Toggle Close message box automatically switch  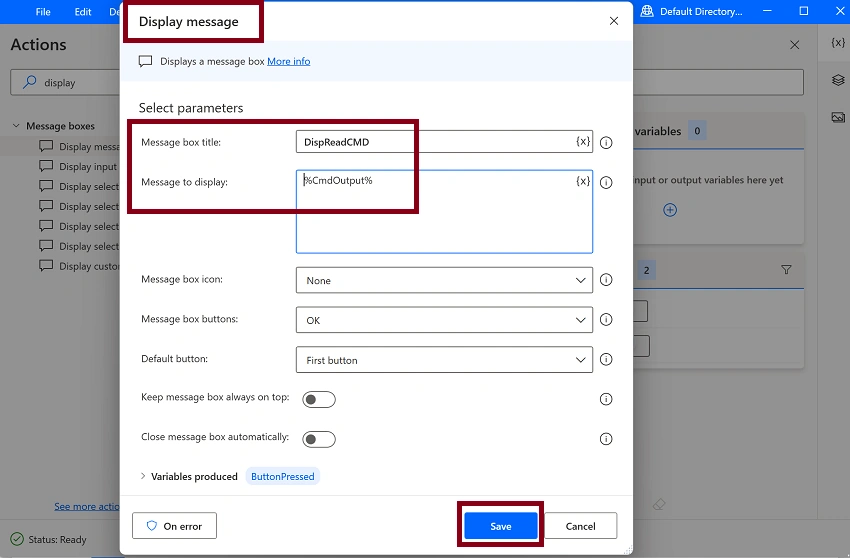click(319, 439)
